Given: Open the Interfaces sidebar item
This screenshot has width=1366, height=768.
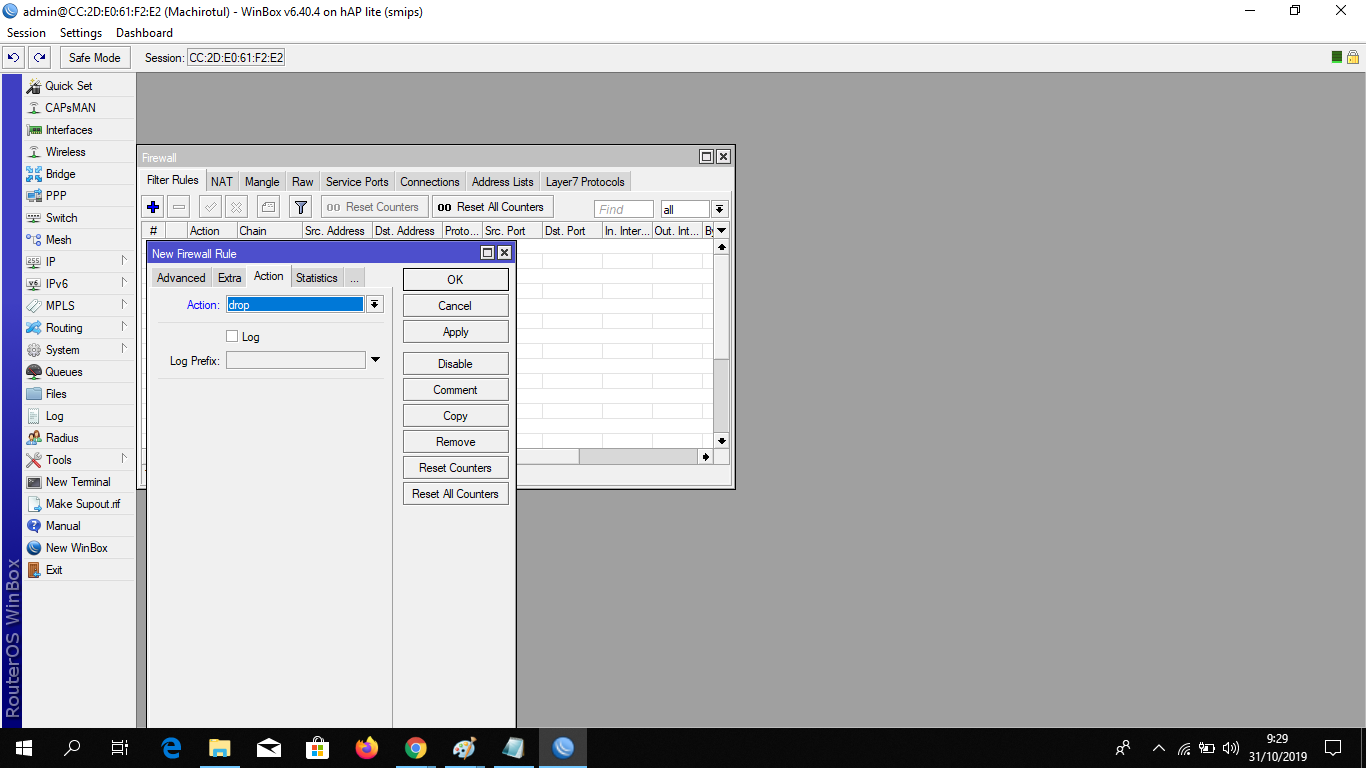Looking at the screenshot, I should tap(79, 130).
